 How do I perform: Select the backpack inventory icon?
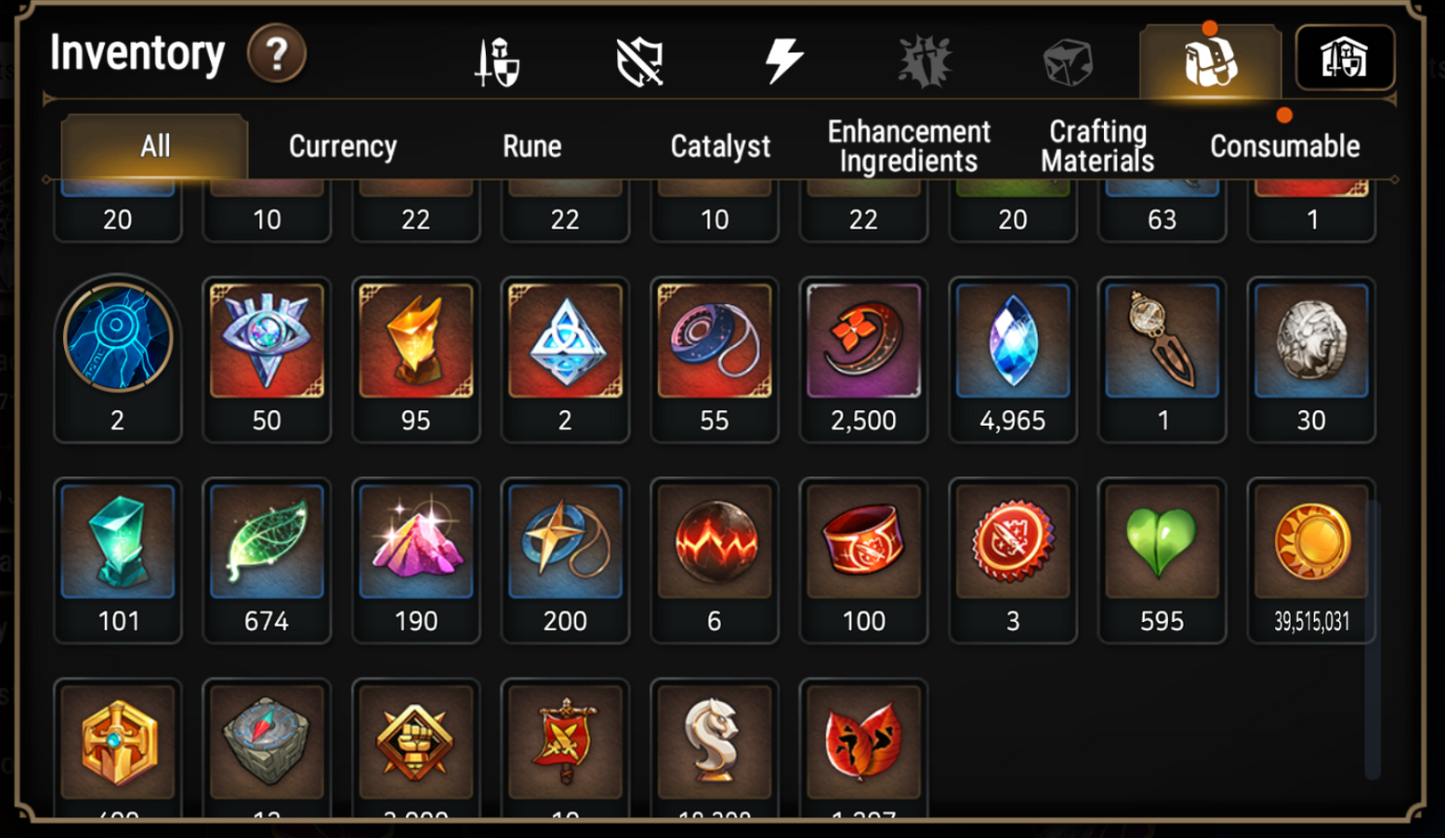(1210, 62)
